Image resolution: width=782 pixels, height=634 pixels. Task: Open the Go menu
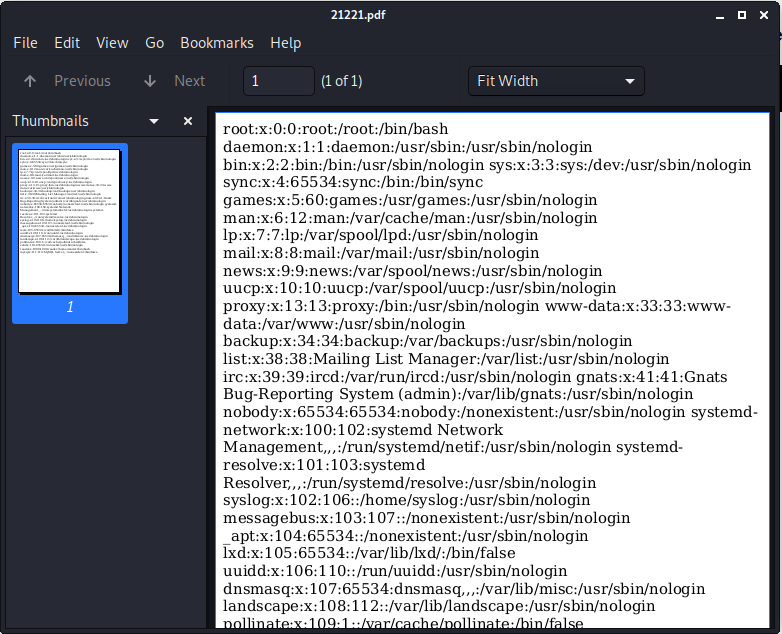coord(154,43)
